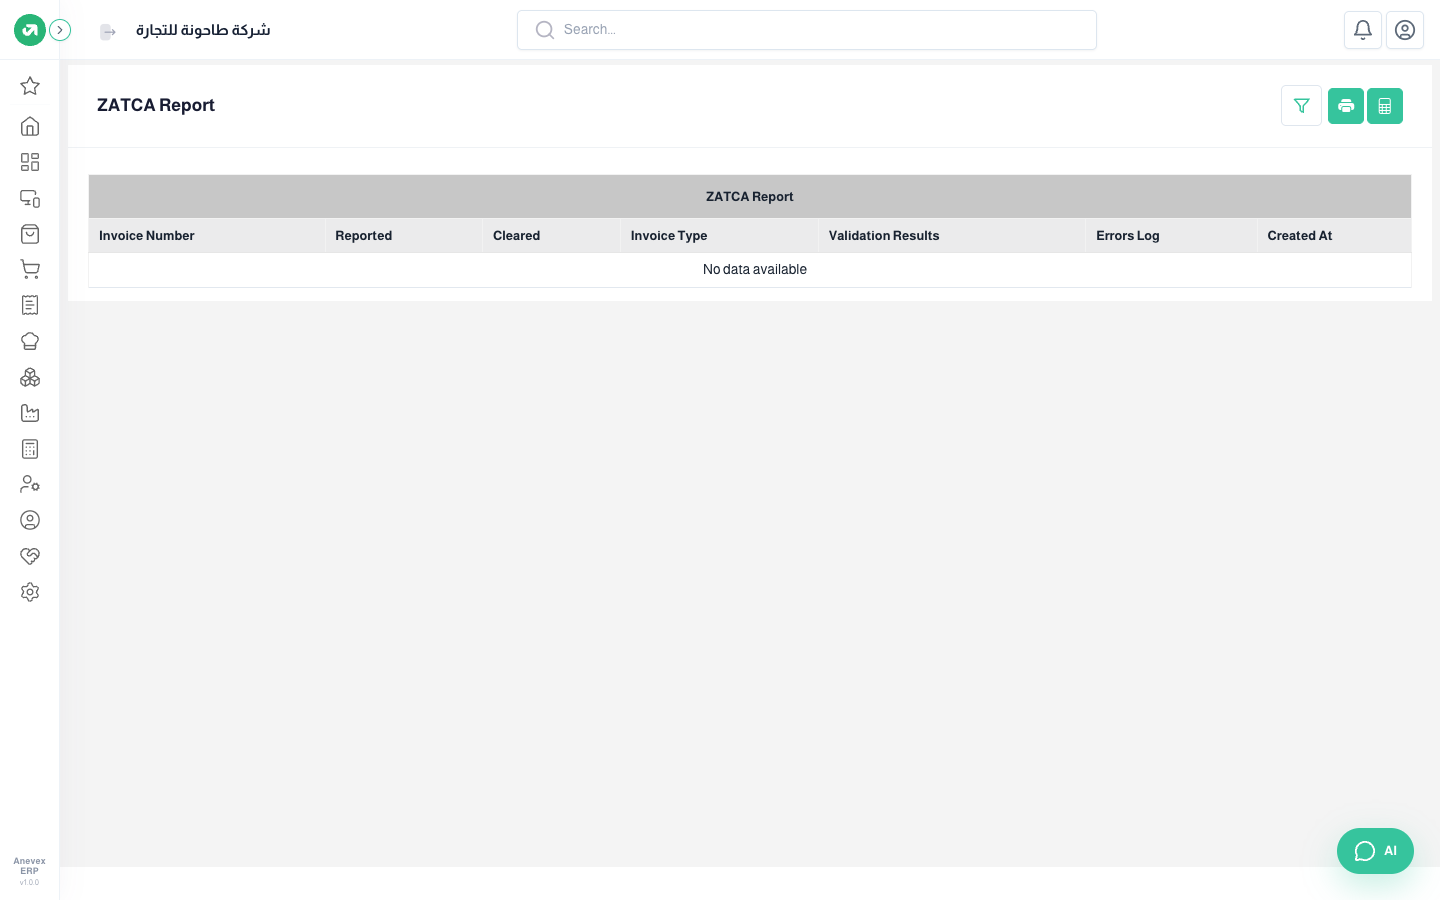Open notifications bell
This screenshot has width=1440, height=900.
pos(1363,30)
